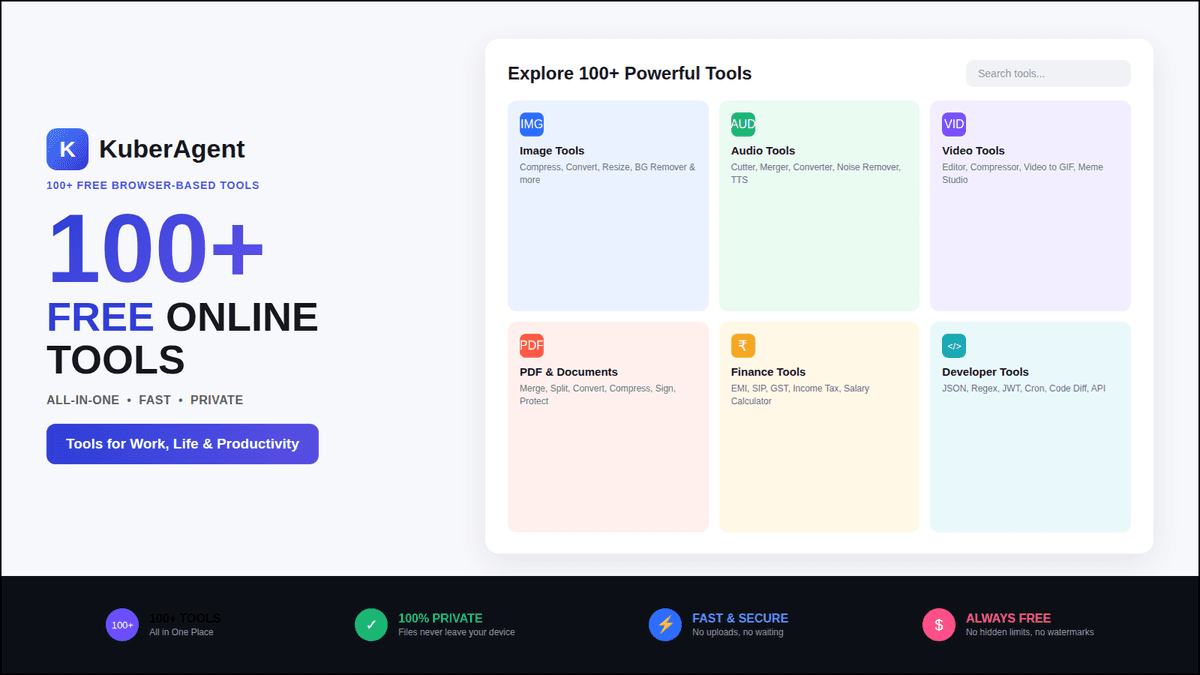1200x675 pixels.
Task: Click description 'Compress, Convert, Resize, BG Remover & more'
Action: tap(607, 174)
